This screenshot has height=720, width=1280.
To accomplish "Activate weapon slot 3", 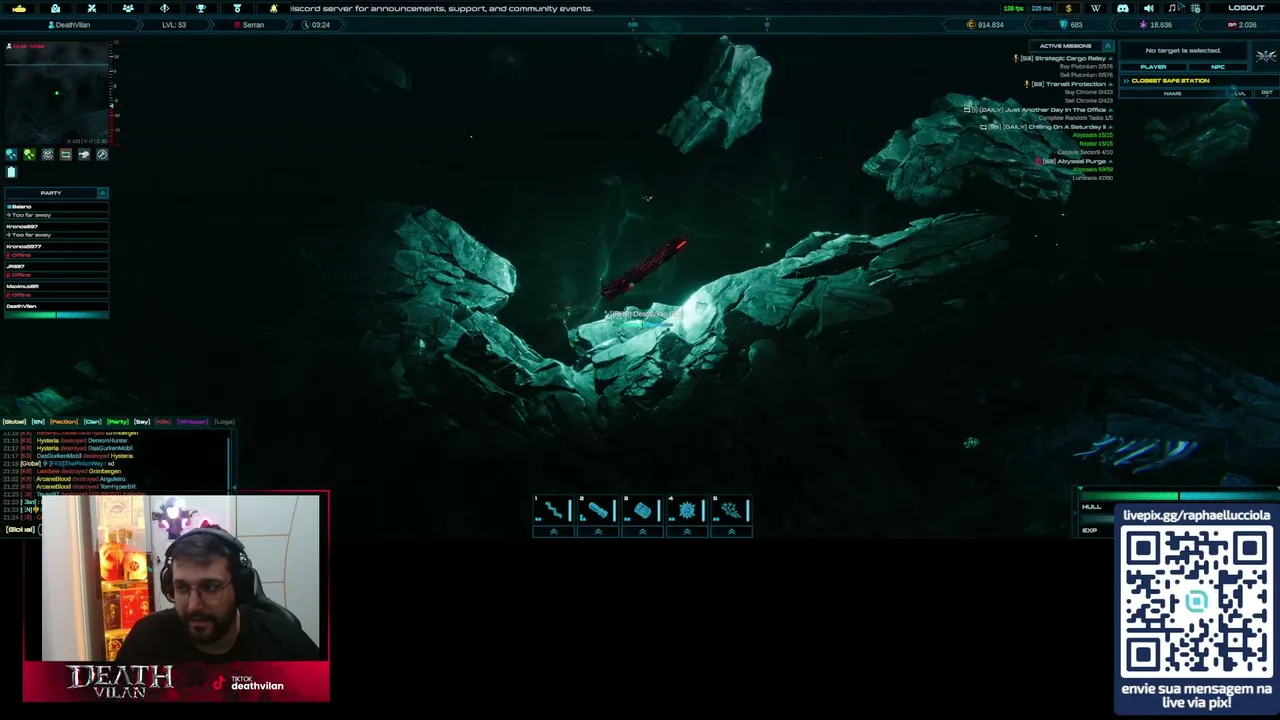I will coord(642,510).
